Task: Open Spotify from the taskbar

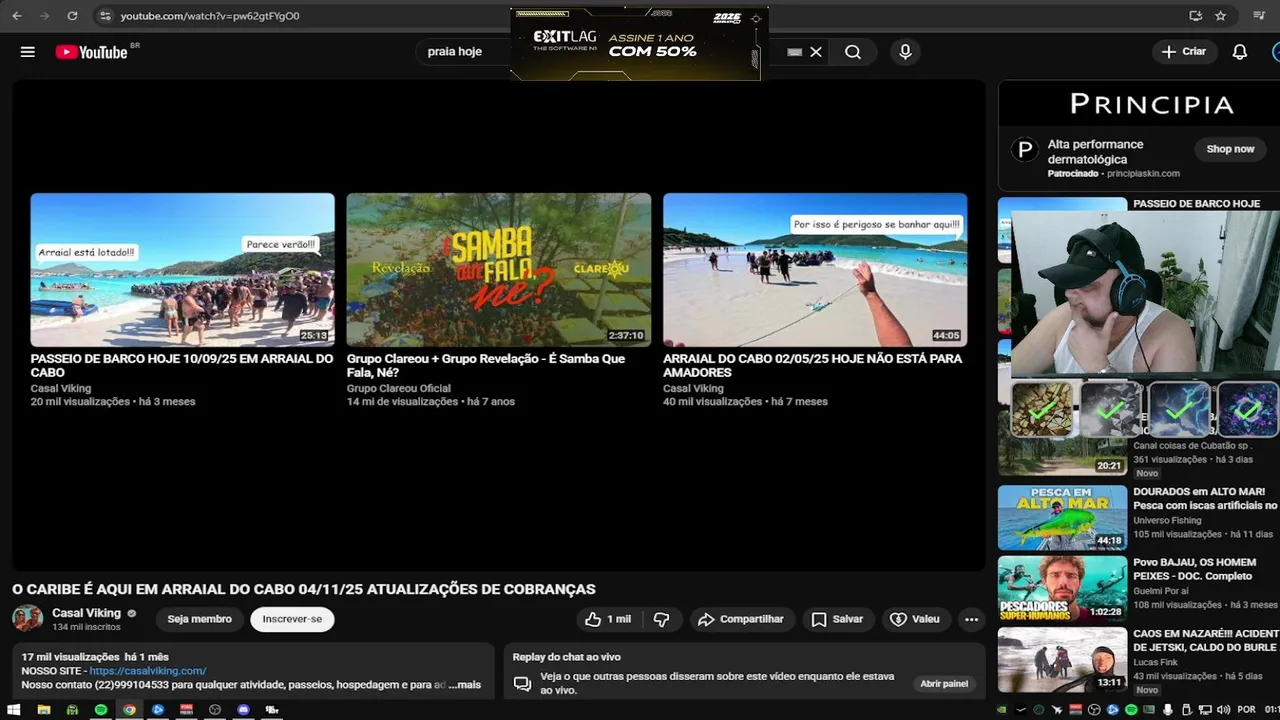Action: point(101,710)
